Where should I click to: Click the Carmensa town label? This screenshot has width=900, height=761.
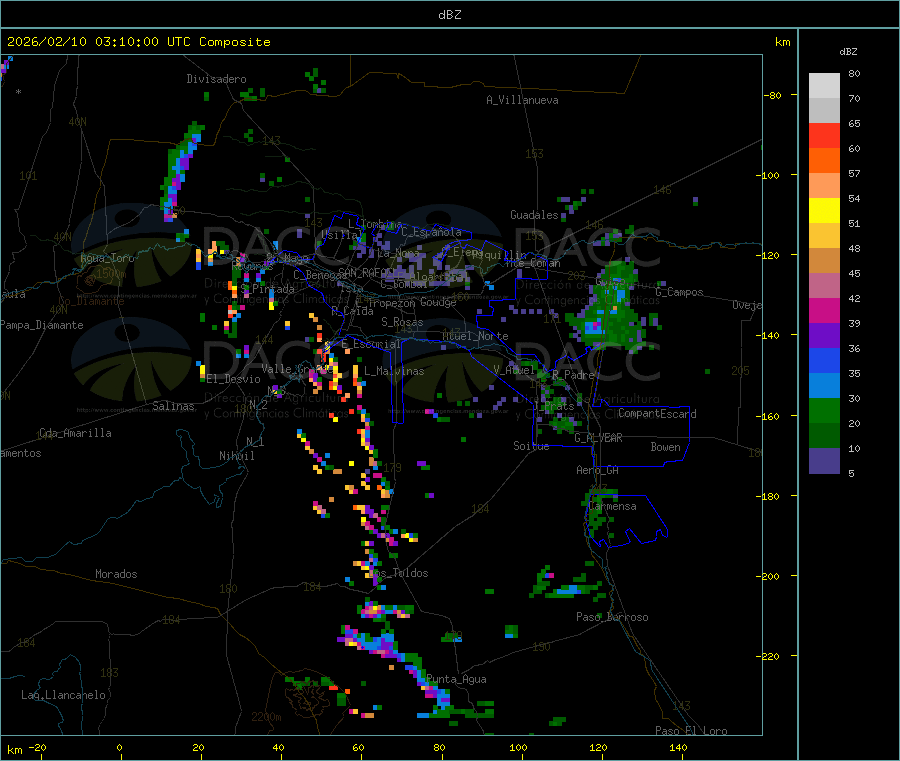[612, 507]
